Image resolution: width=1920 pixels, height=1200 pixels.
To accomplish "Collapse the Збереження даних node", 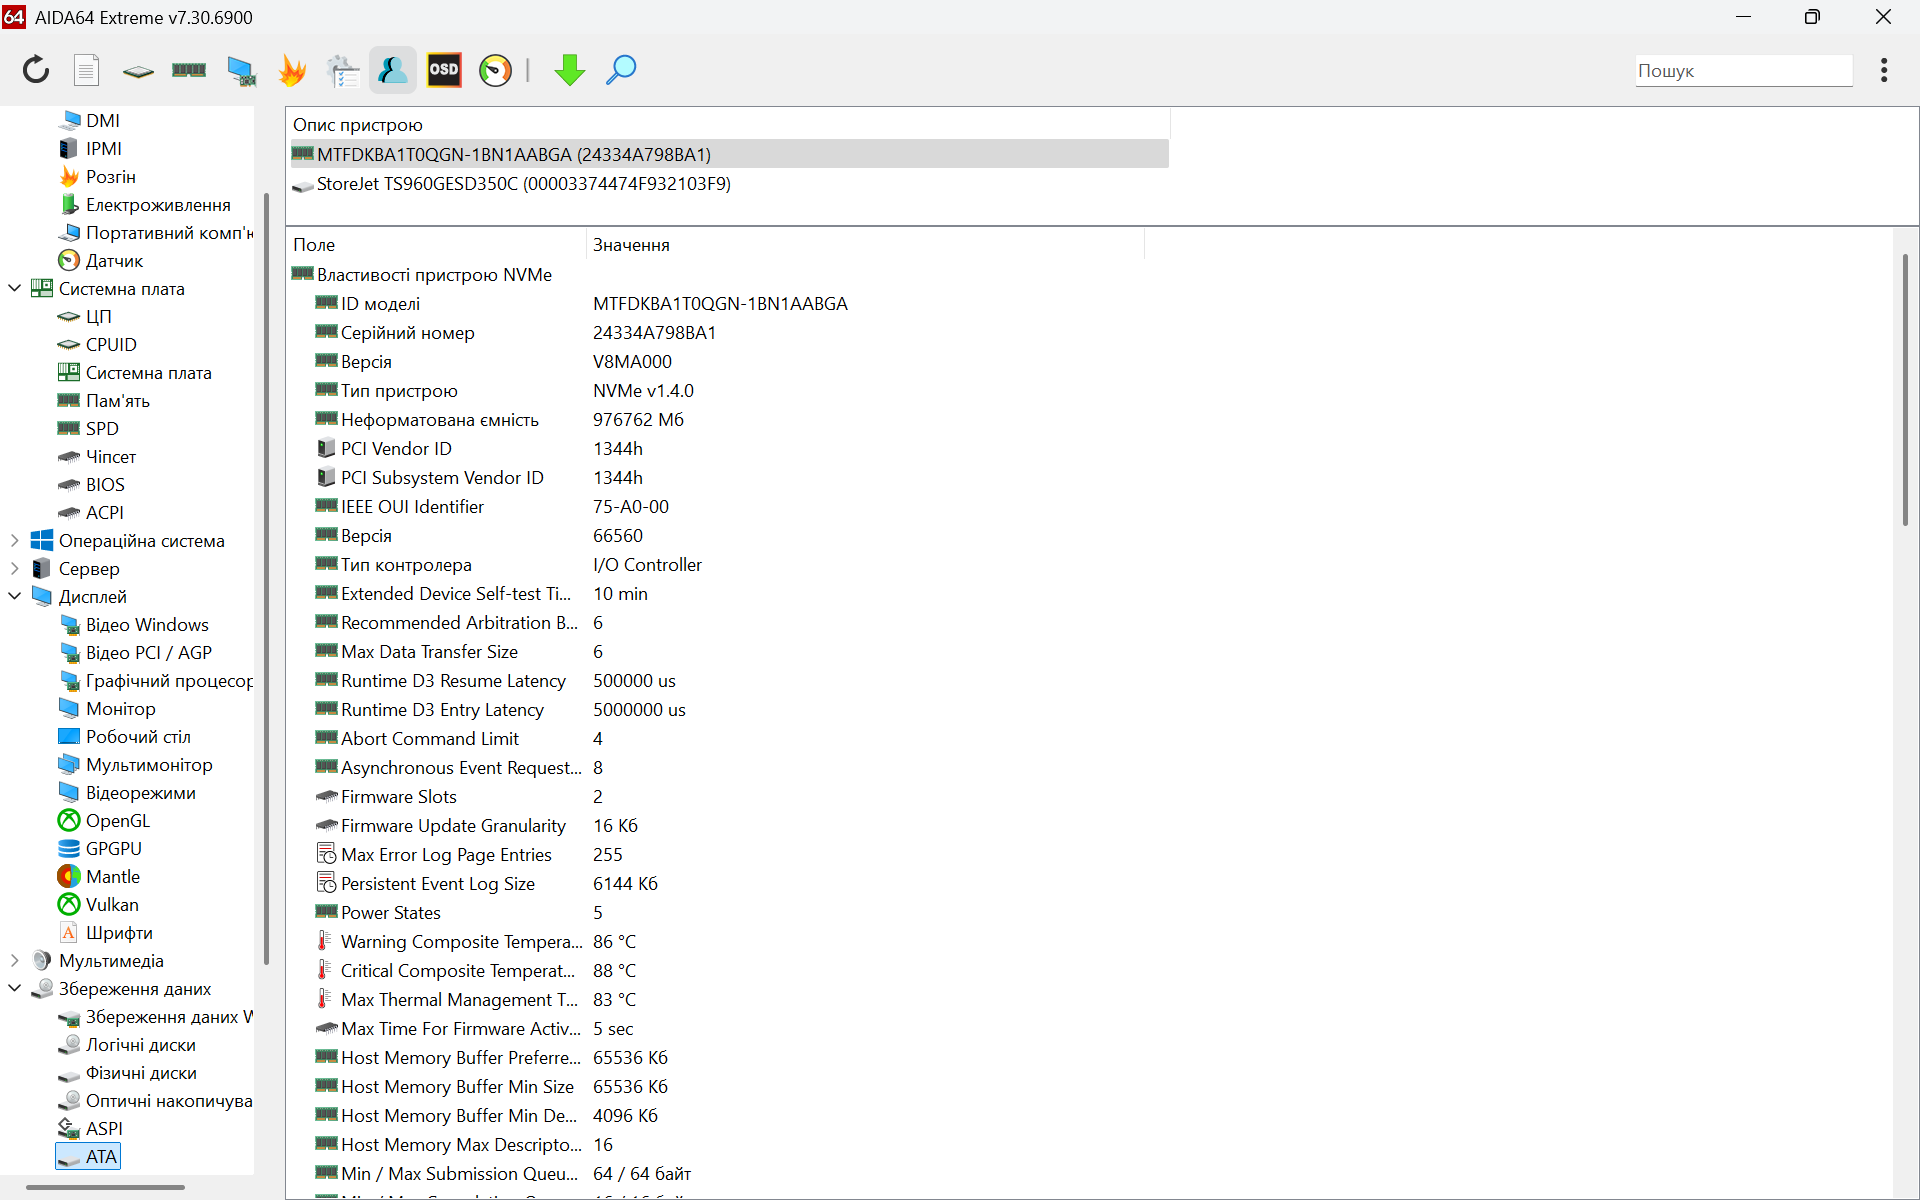I will pyautogui.click(x=14, y=988).
